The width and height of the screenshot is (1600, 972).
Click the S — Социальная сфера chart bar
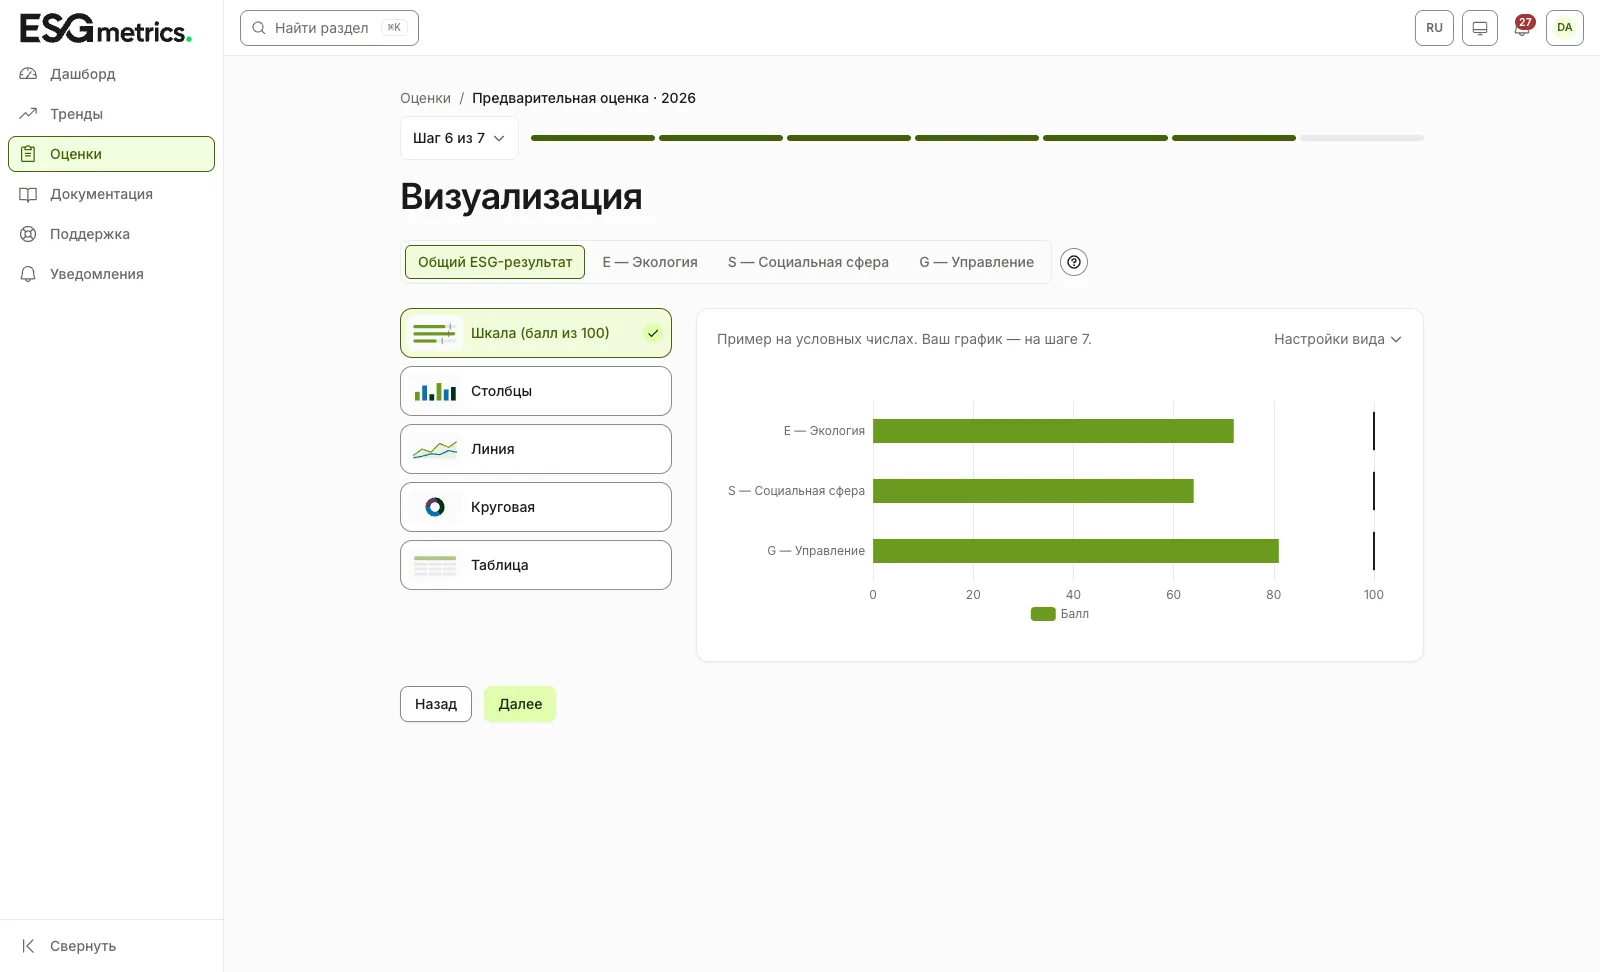[1033, 491]
